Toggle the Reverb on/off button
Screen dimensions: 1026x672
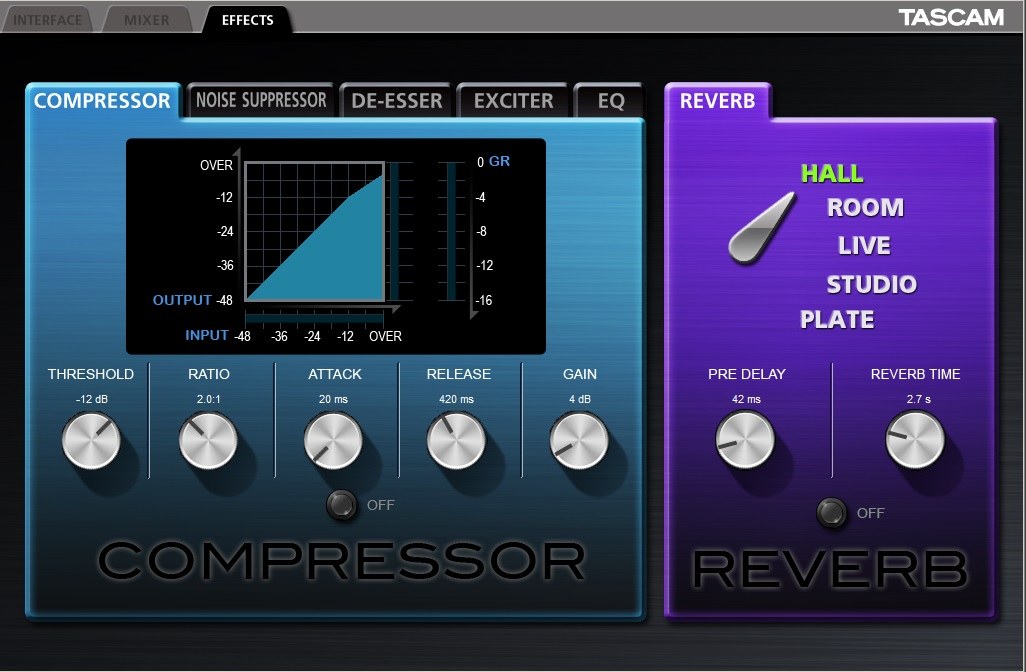click(x=832, y=513)
